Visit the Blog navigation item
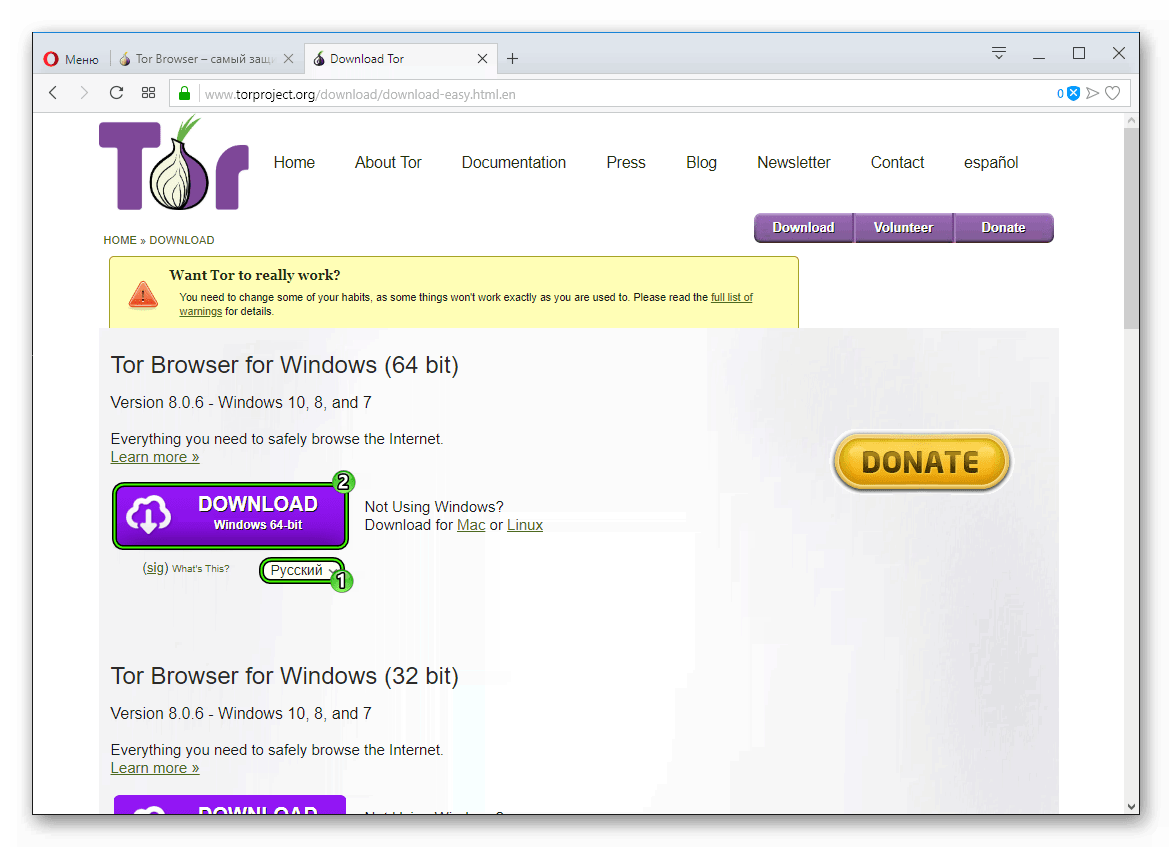The image size is (1172, 847). (701, 163)
